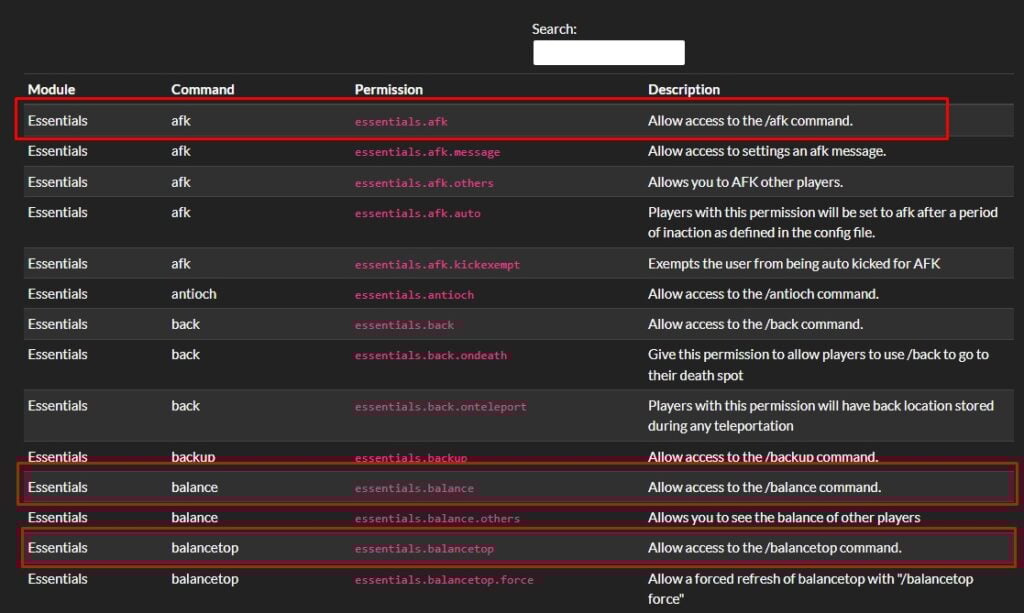The height and width of the screenshot is (613, 1024).
Task: Select essentials.afk.auto permission entry
Action: pyautogui.click(x=417, y=213)
